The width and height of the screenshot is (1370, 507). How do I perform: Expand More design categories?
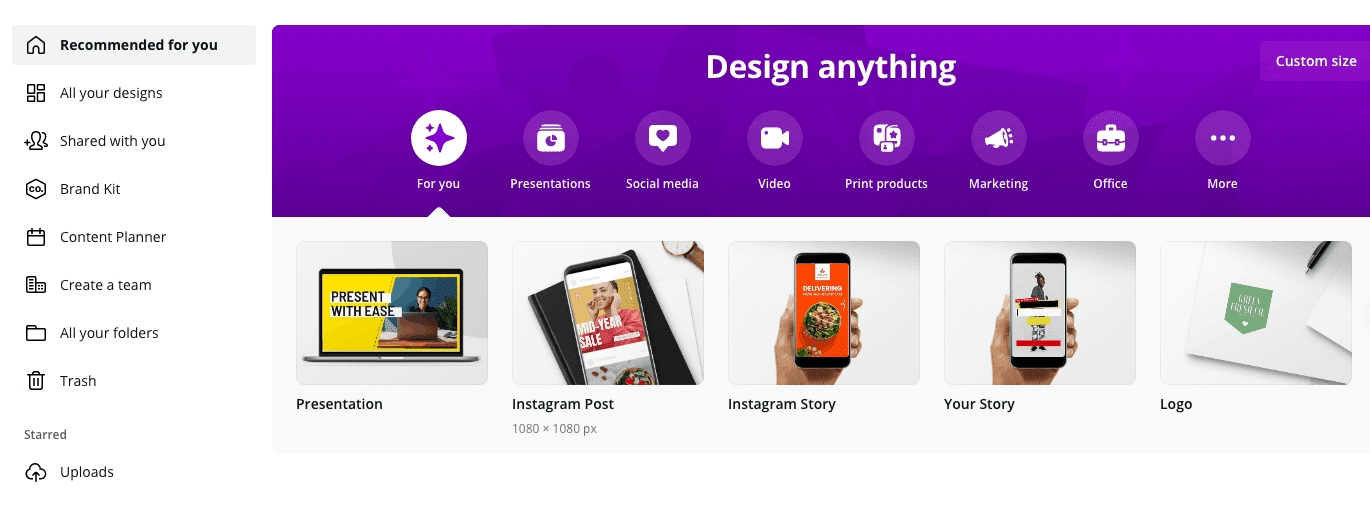click(1222, 138)
